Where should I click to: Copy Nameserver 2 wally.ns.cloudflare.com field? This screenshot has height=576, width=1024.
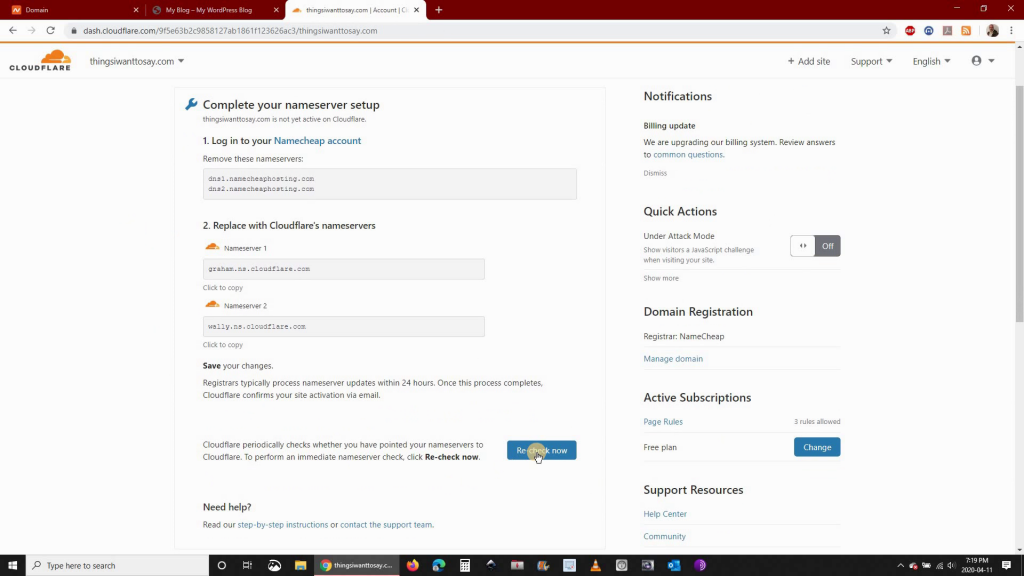[x=344, y=327]
